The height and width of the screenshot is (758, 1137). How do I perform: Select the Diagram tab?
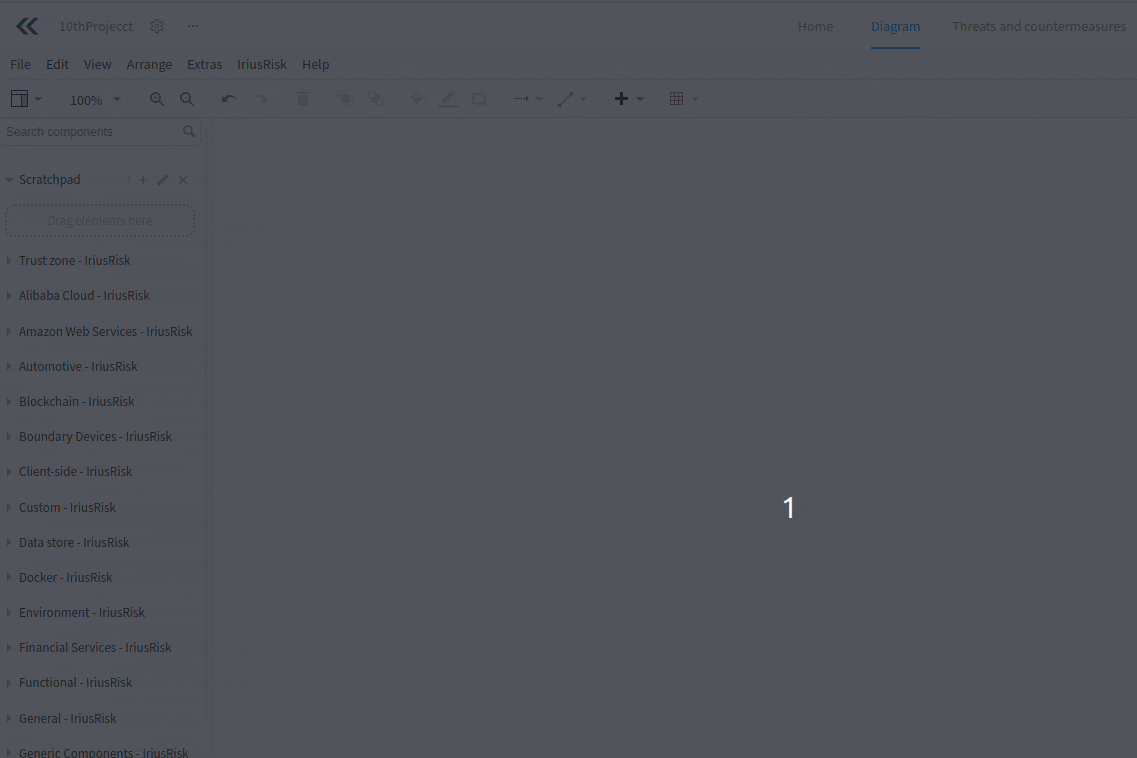coord(896,26)
